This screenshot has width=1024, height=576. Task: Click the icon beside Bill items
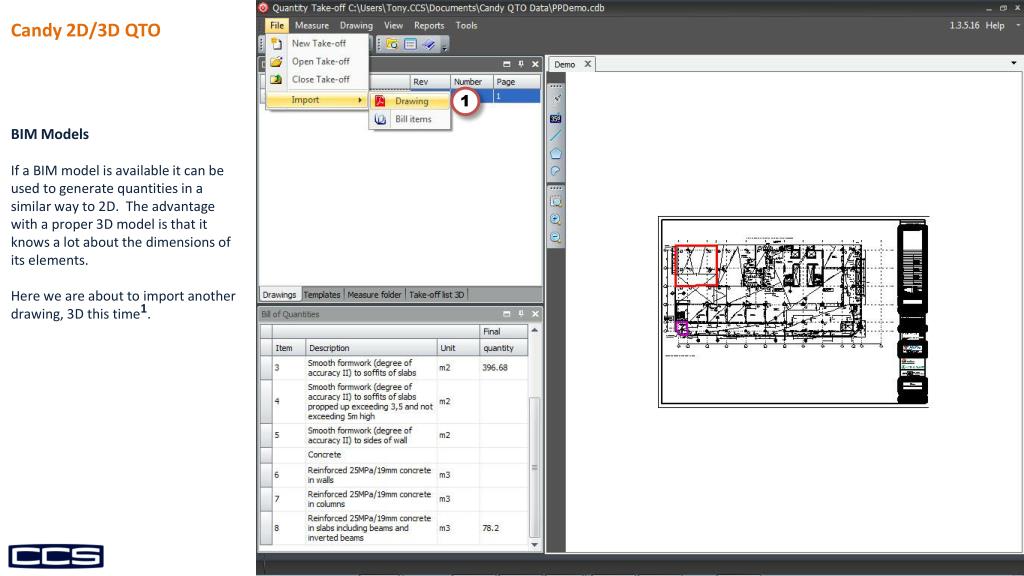tap(380, 120)
